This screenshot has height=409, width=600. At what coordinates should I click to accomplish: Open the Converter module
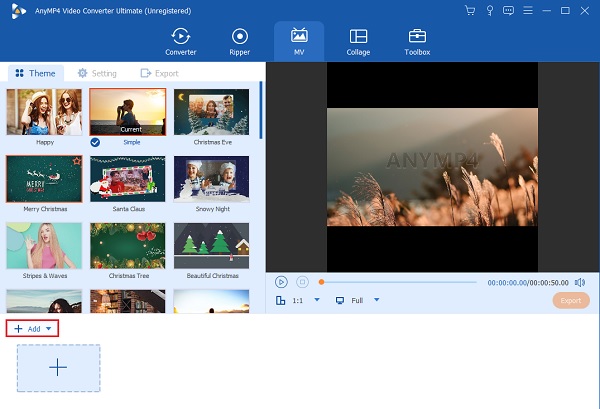181,42
